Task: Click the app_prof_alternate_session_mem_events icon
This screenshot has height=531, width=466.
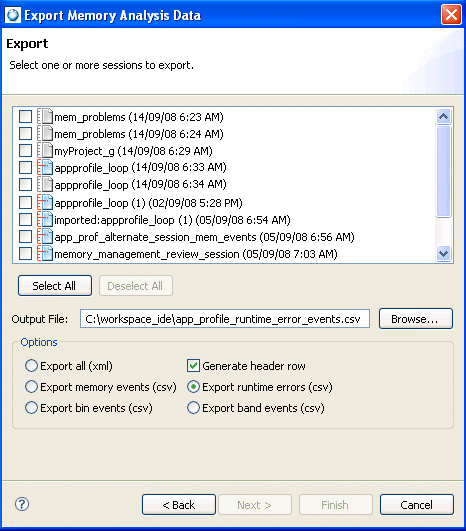Action: (45, 236)
